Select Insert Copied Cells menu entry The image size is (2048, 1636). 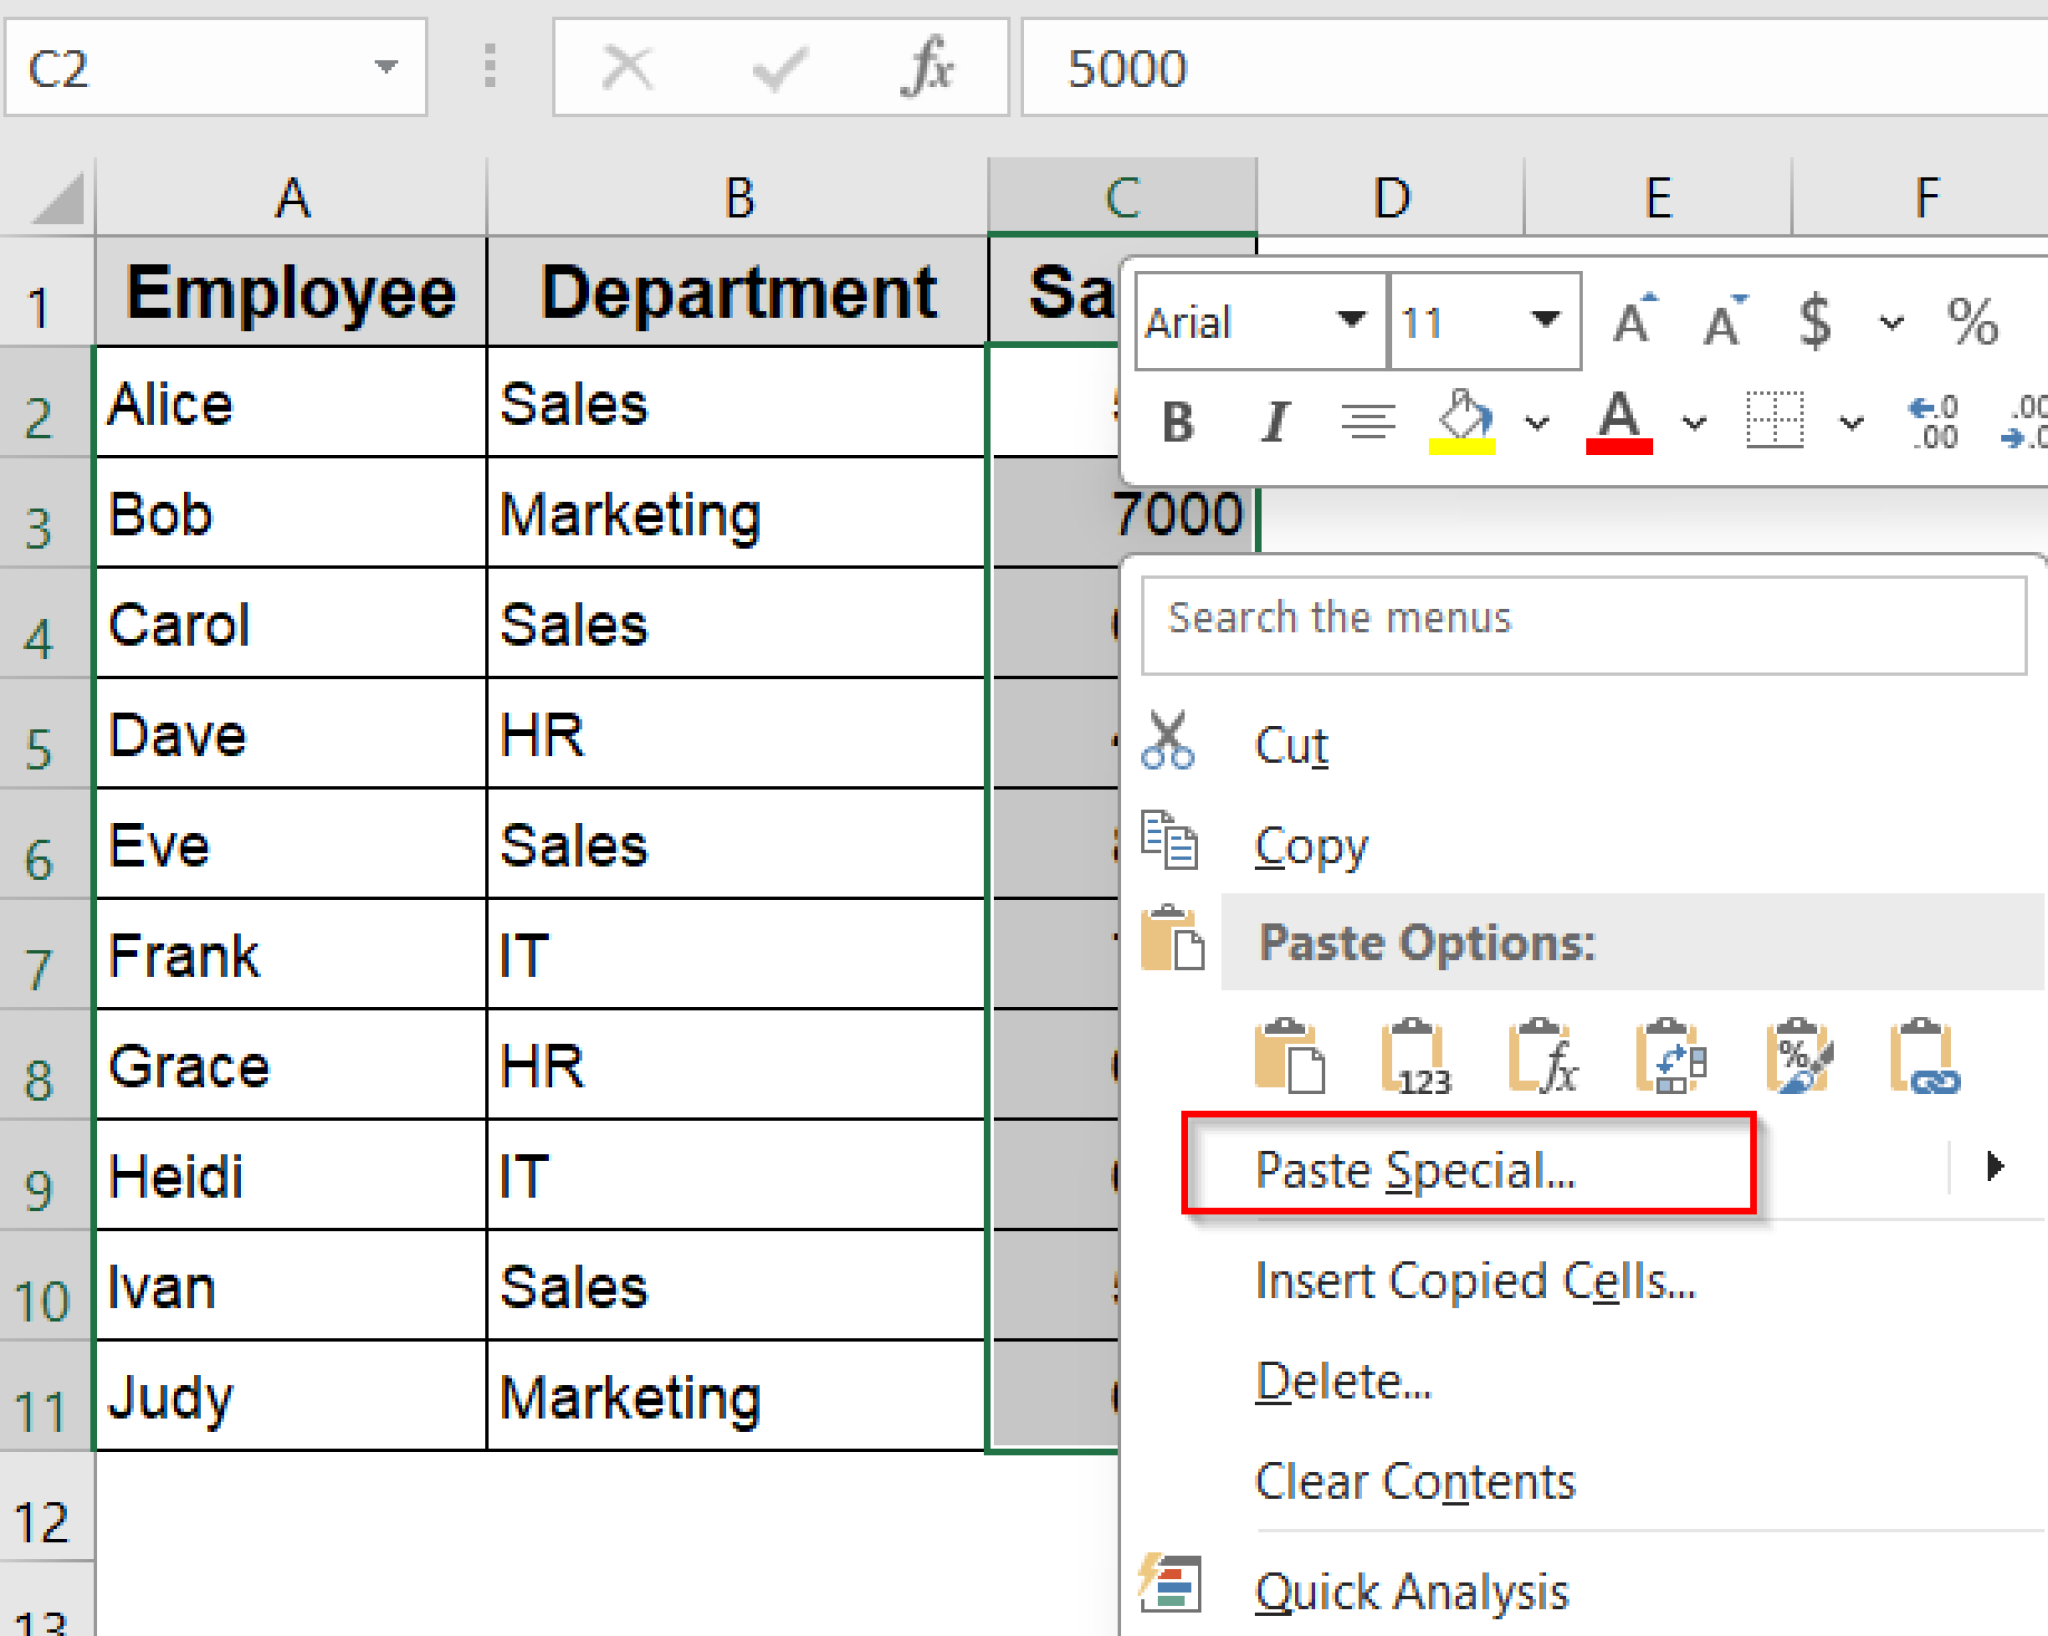coord(1475,1281)
